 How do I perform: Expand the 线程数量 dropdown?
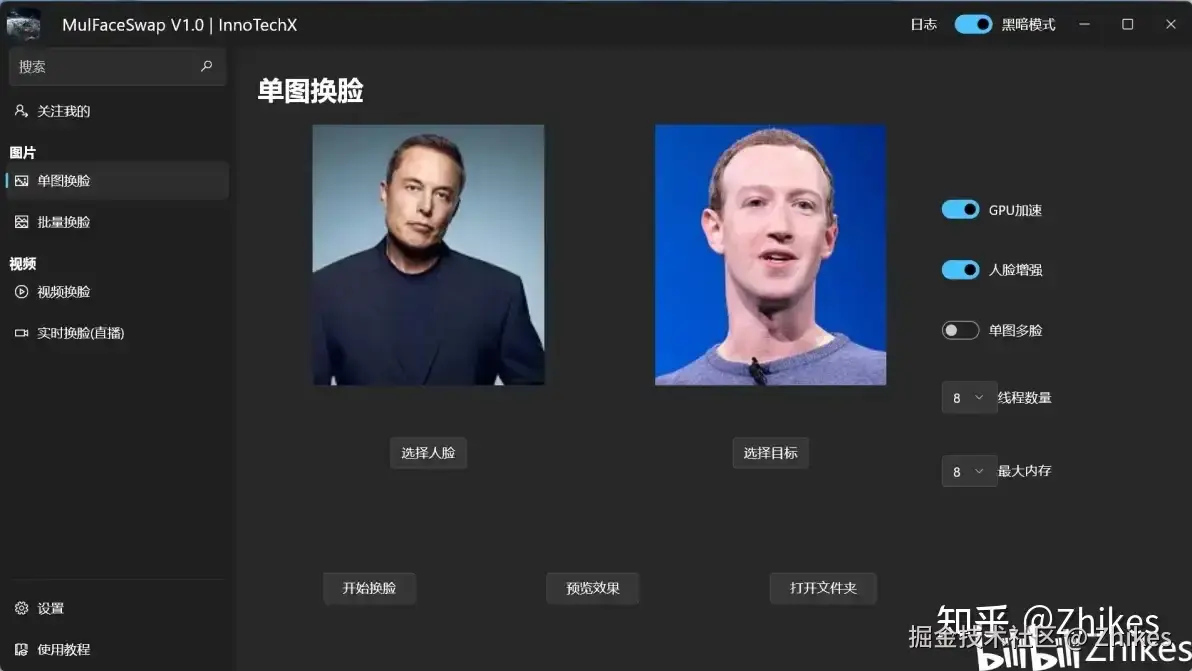[x=968, y=397]
